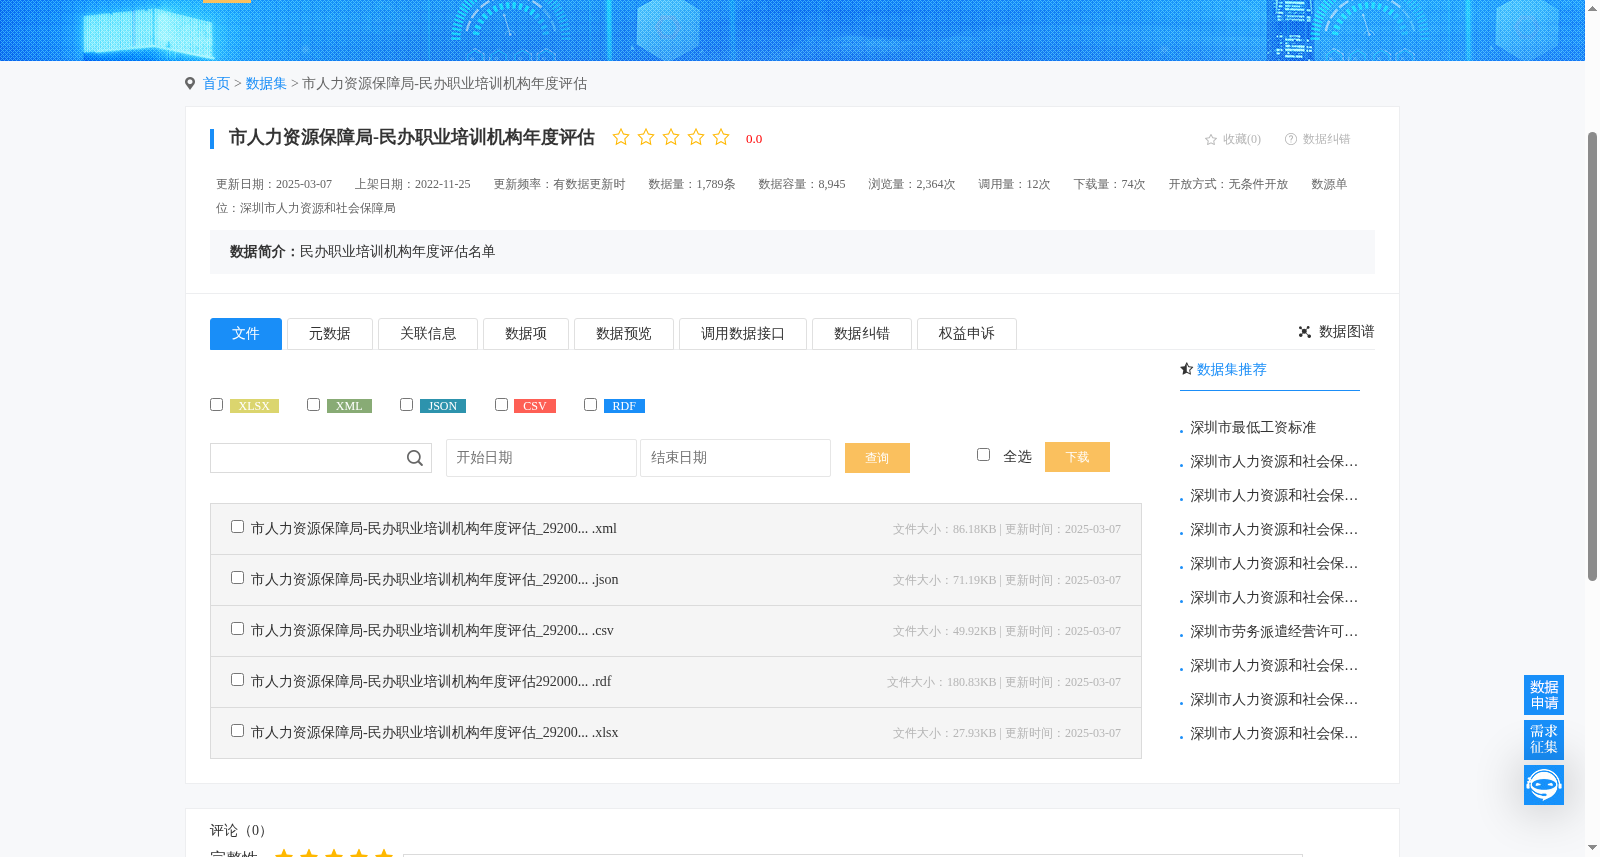
Task: Select the .xlsx file checkbox
Action: [237, 730]
